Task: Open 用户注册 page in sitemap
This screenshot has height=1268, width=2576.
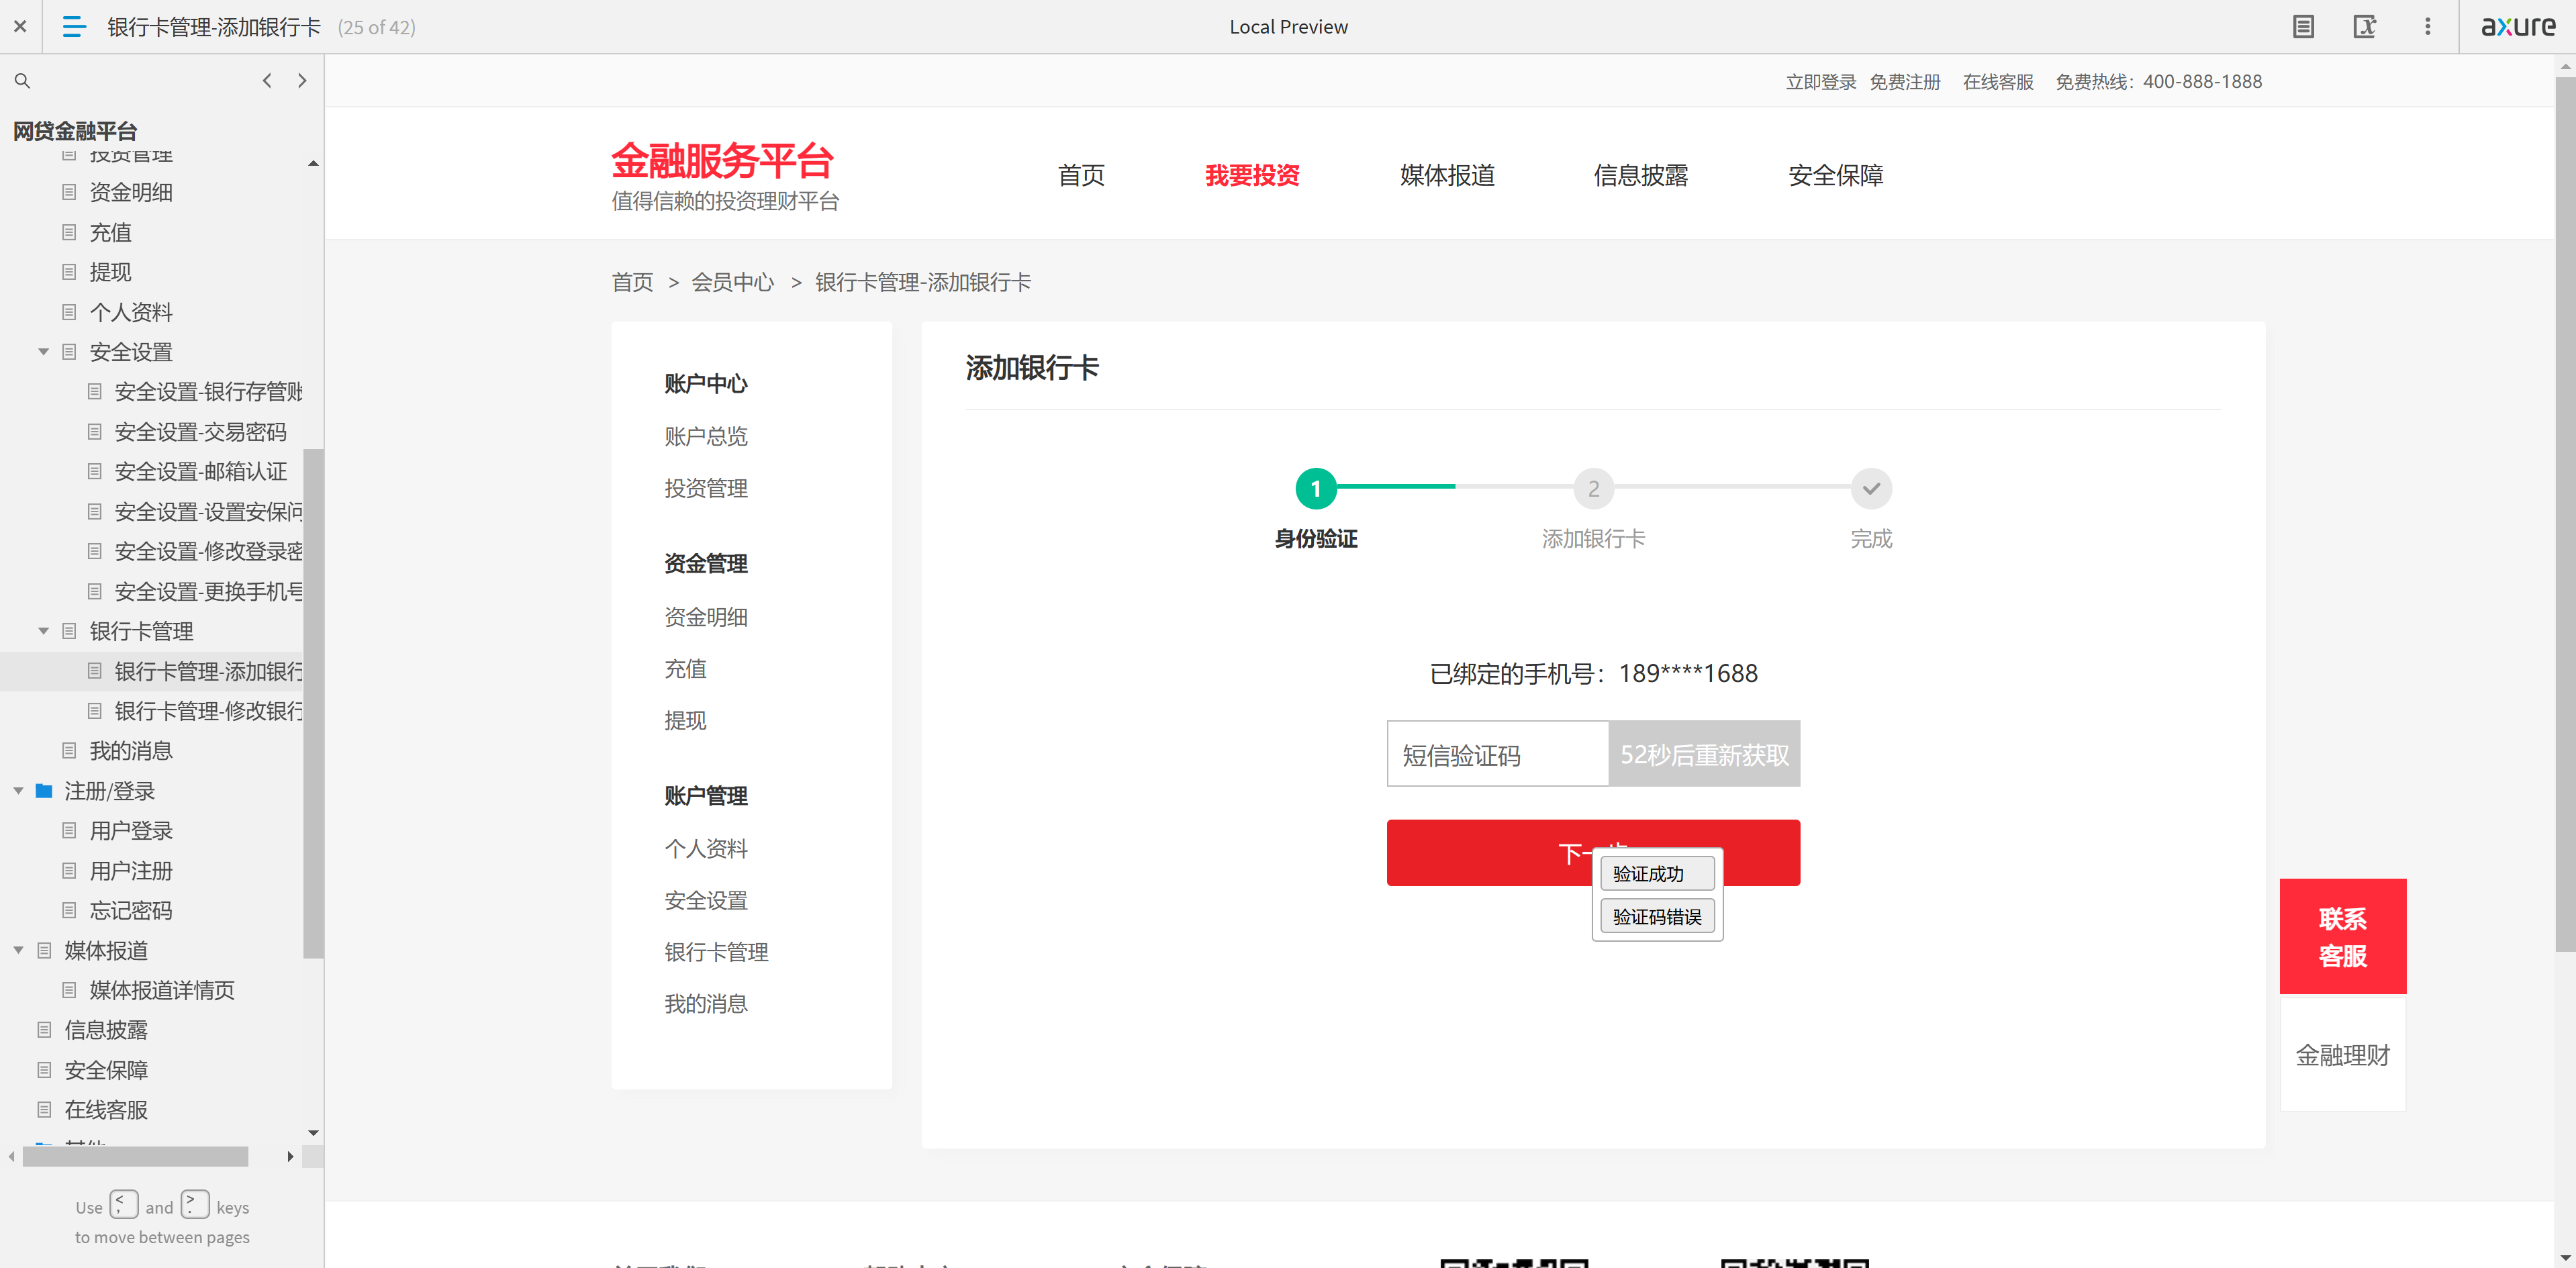Action: (x=131, y=871)
